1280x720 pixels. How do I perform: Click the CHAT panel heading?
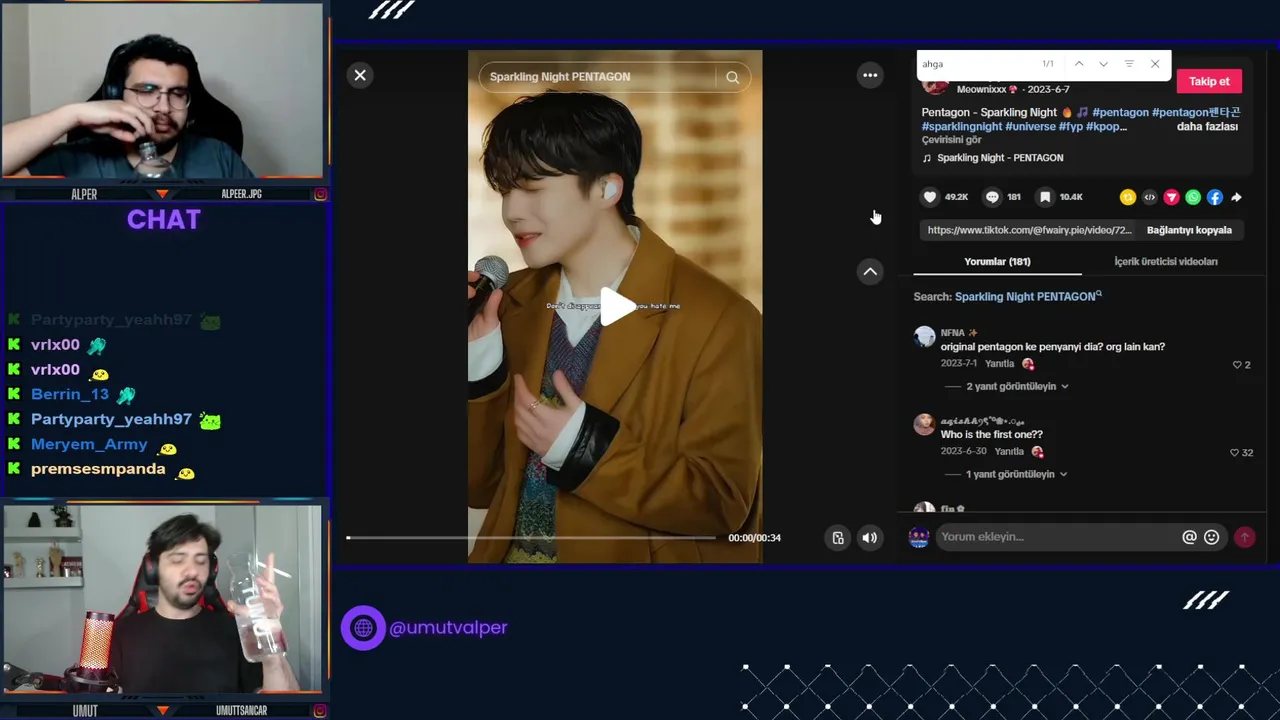[164, 220]
